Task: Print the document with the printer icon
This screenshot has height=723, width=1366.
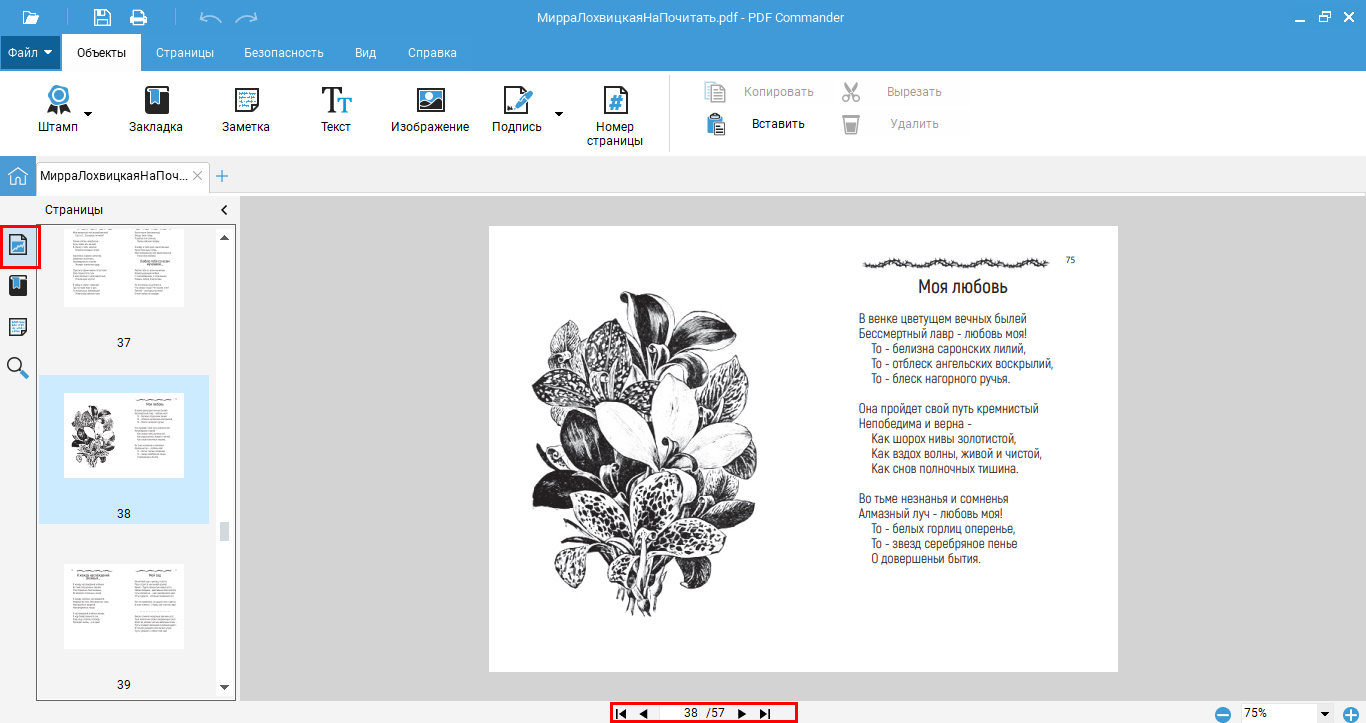Action: click(x=138, y=17)
